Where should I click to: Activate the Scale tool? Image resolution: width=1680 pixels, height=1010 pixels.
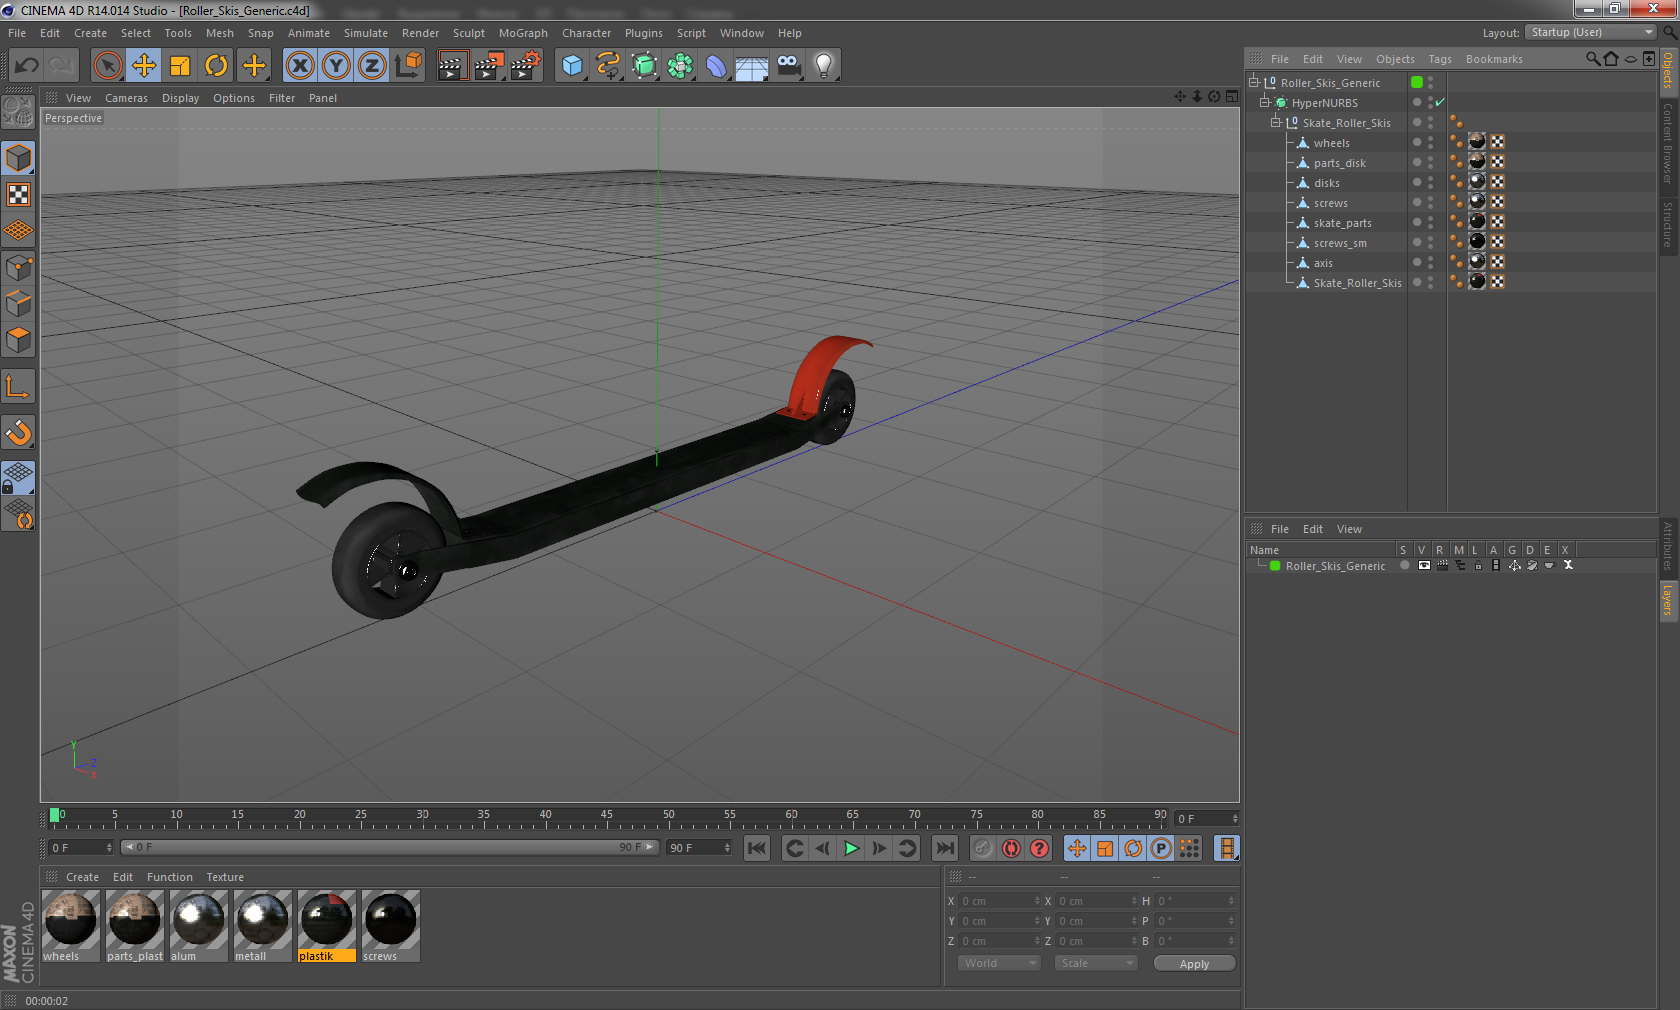pos(180,66)
